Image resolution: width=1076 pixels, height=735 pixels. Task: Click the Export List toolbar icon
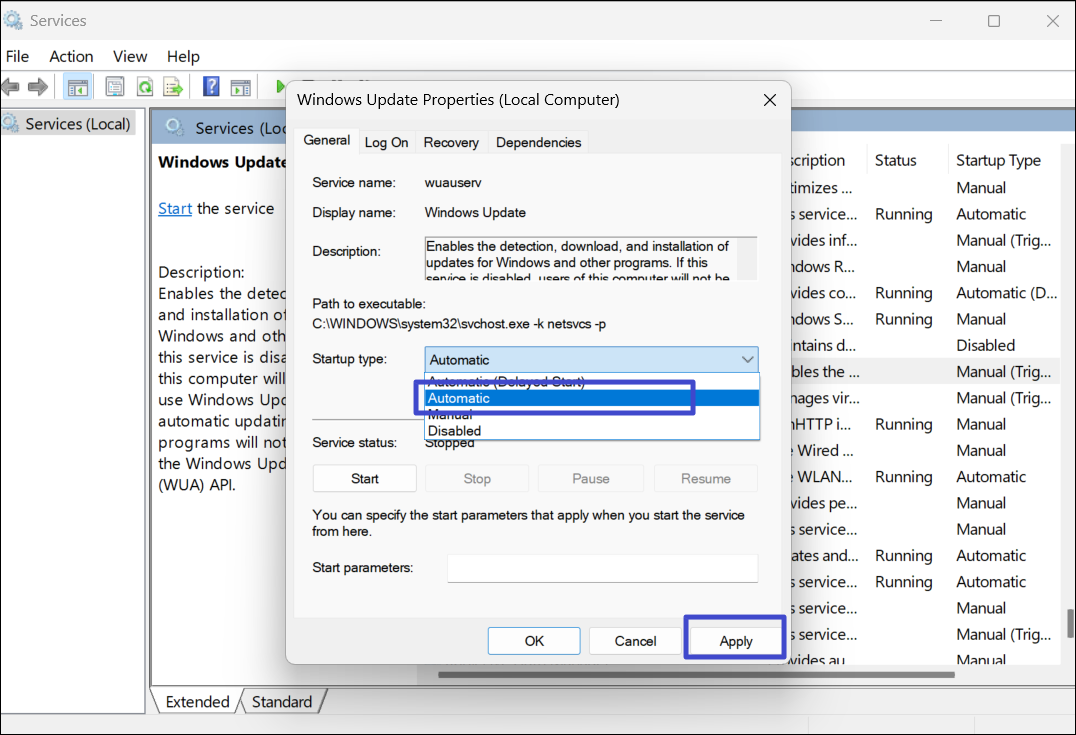click(x=173, y=87)
